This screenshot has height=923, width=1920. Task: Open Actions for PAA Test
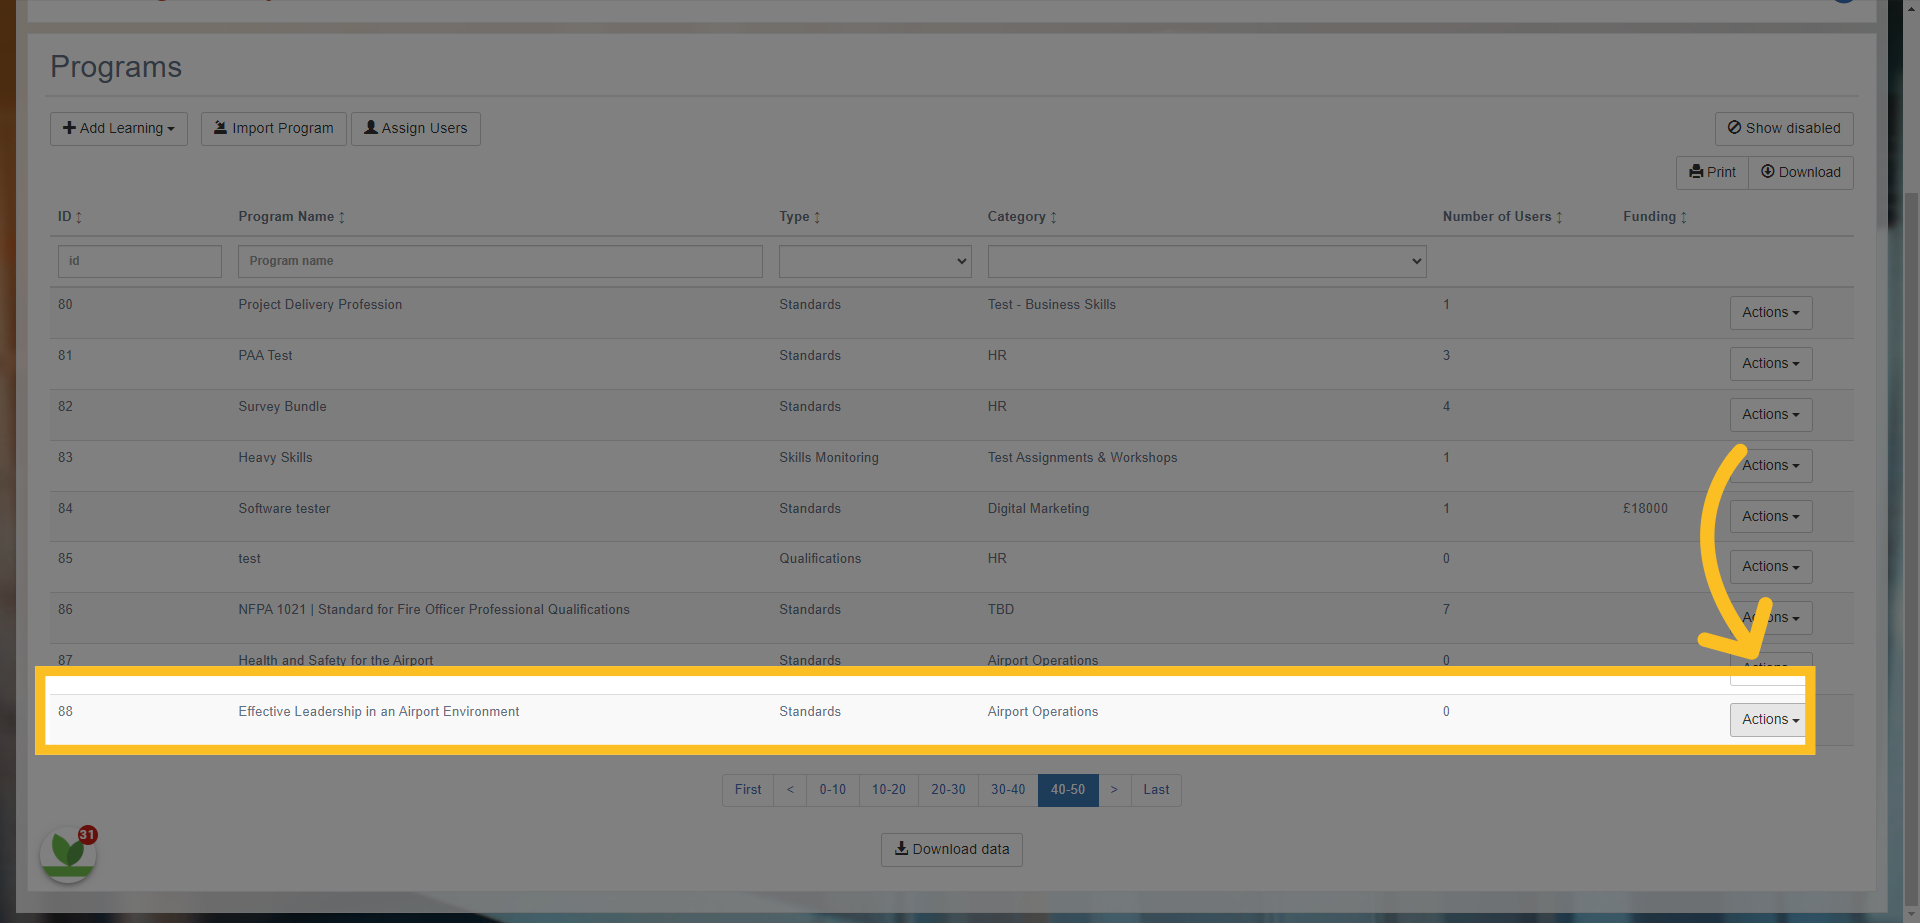click(1771, 364)
